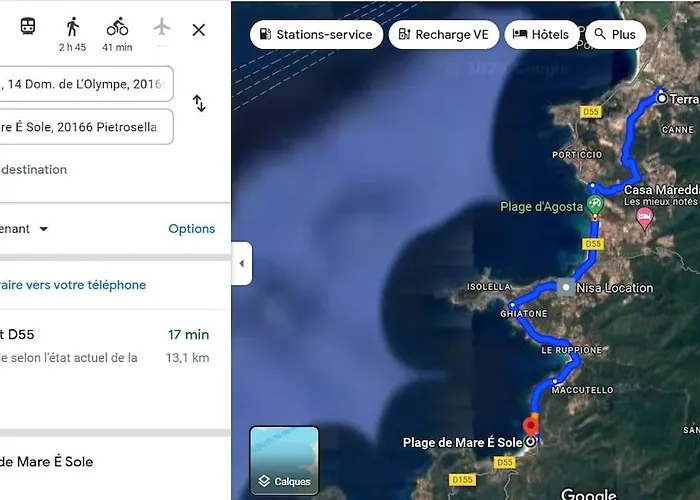The height and width of the screenshot is (500, 700).
Task: Send the itinerary to your phone
Action: 73,285
